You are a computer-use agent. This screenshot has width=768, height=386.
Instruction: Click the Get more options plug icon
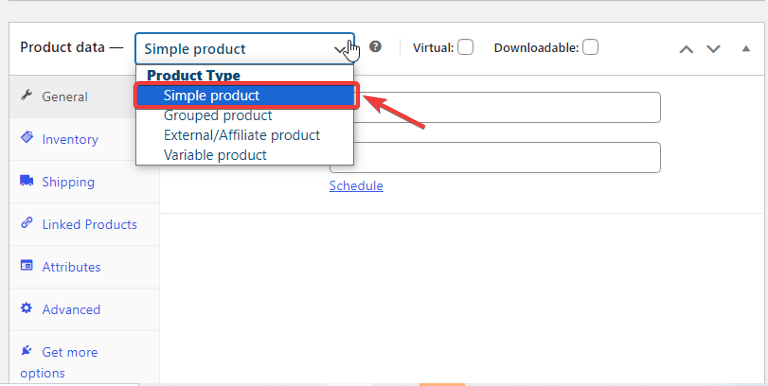tap(26, 351)
